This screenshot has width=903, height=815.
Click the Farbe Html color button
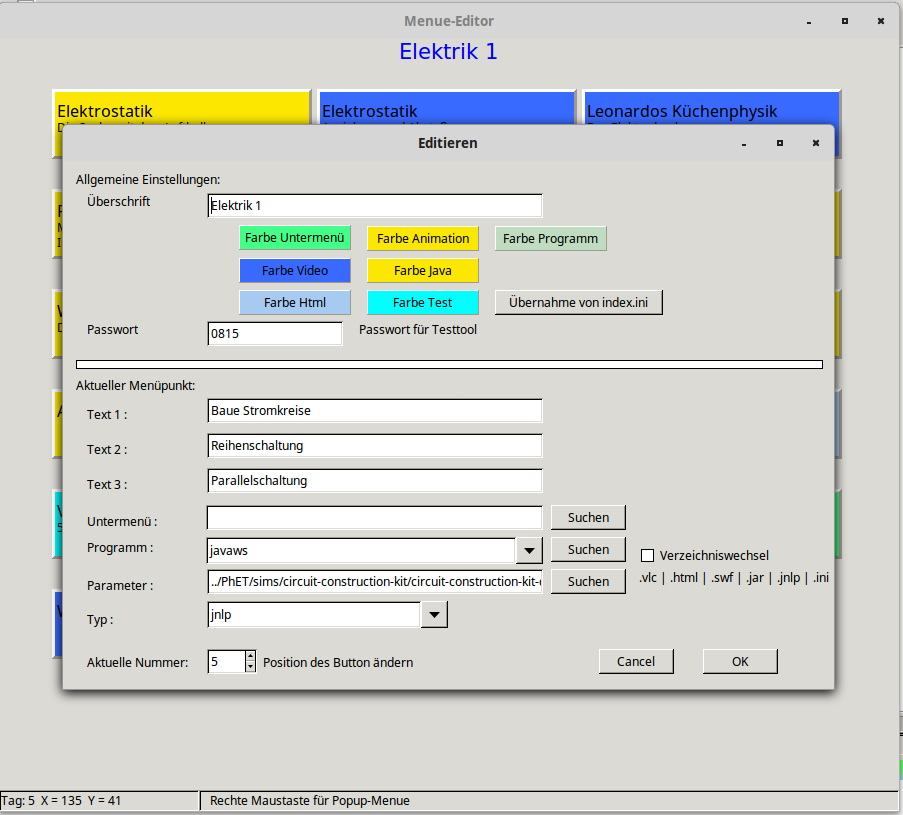[295, 302]
